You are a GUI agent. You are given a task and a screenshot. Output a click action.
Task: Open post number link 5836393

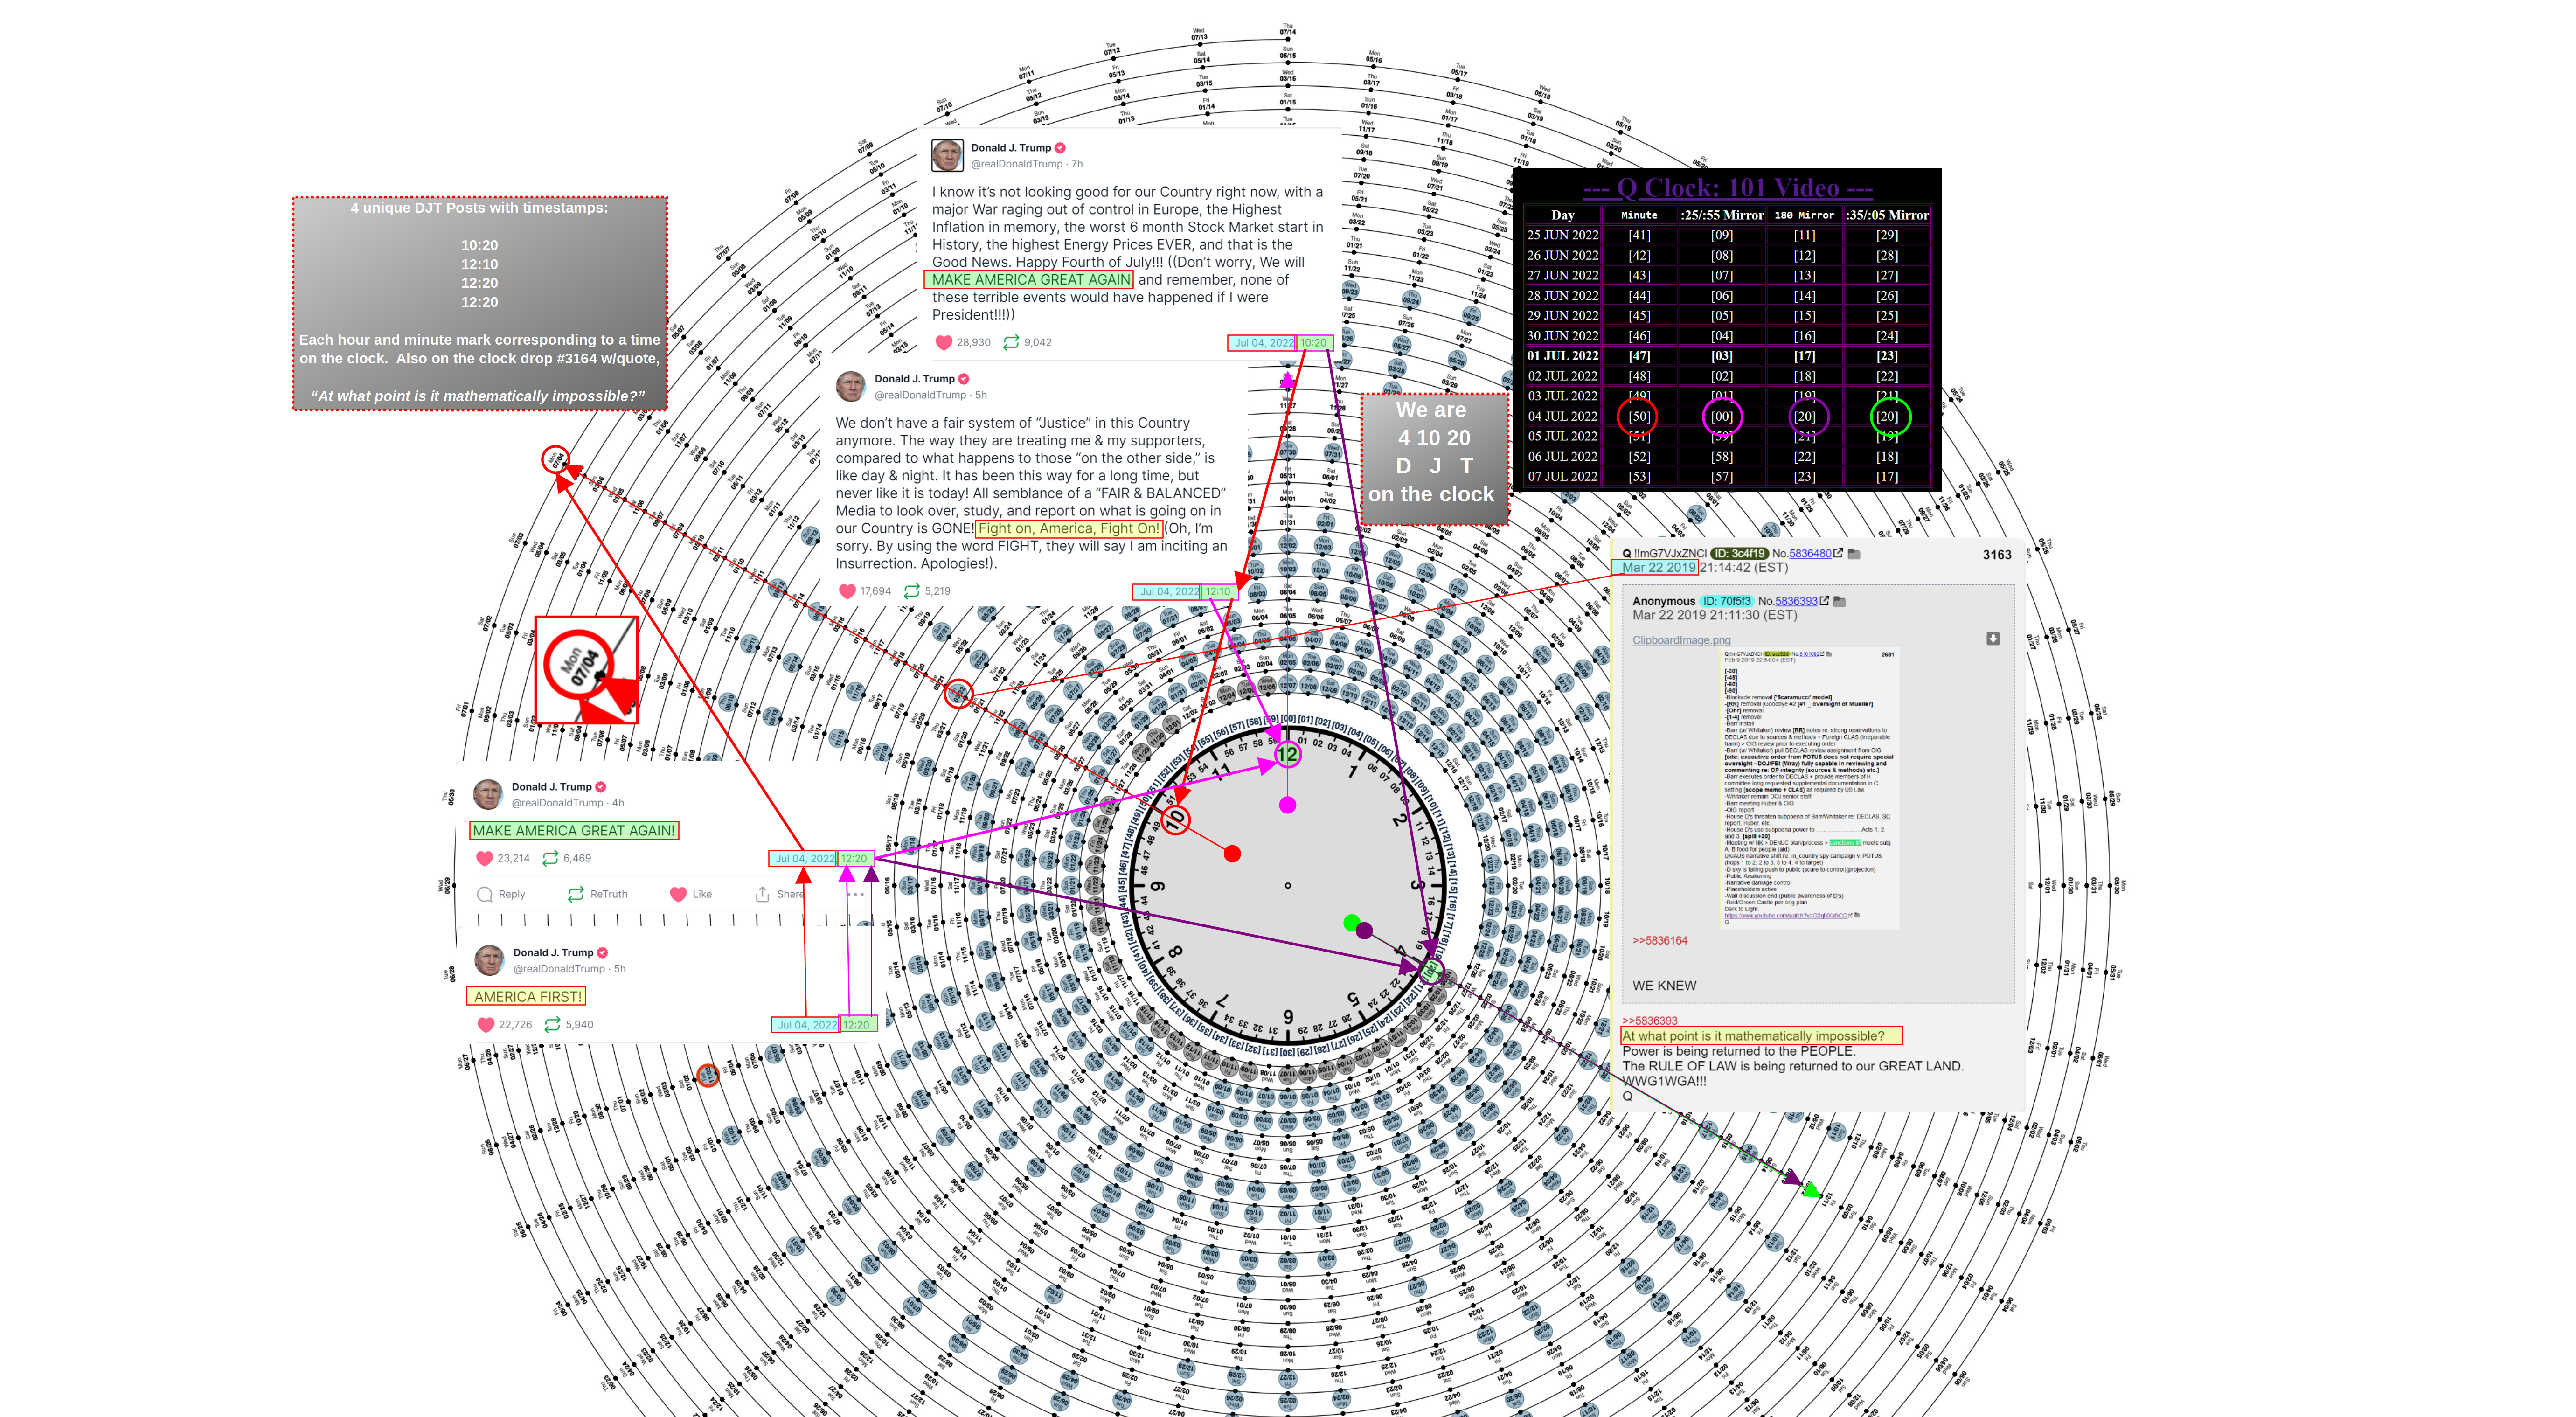(x=1797, y=601)
